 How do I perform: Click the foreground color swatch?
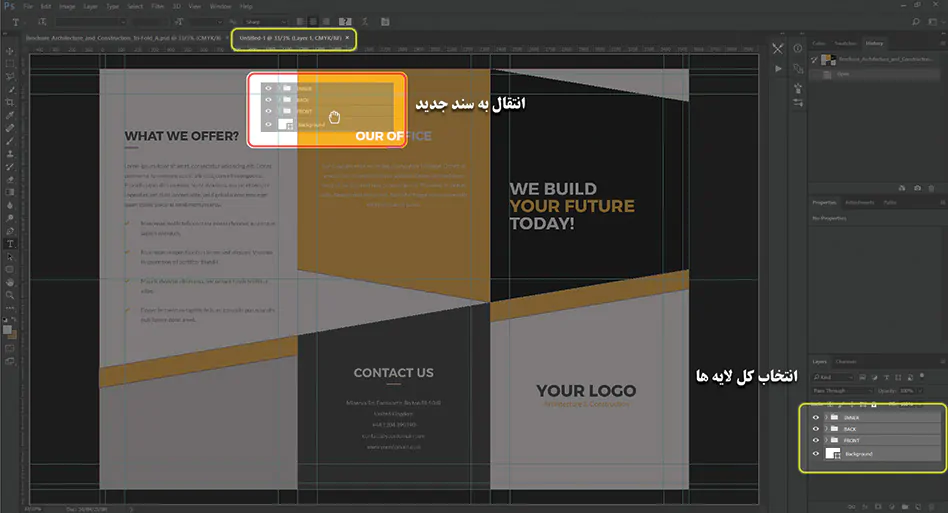7,329
